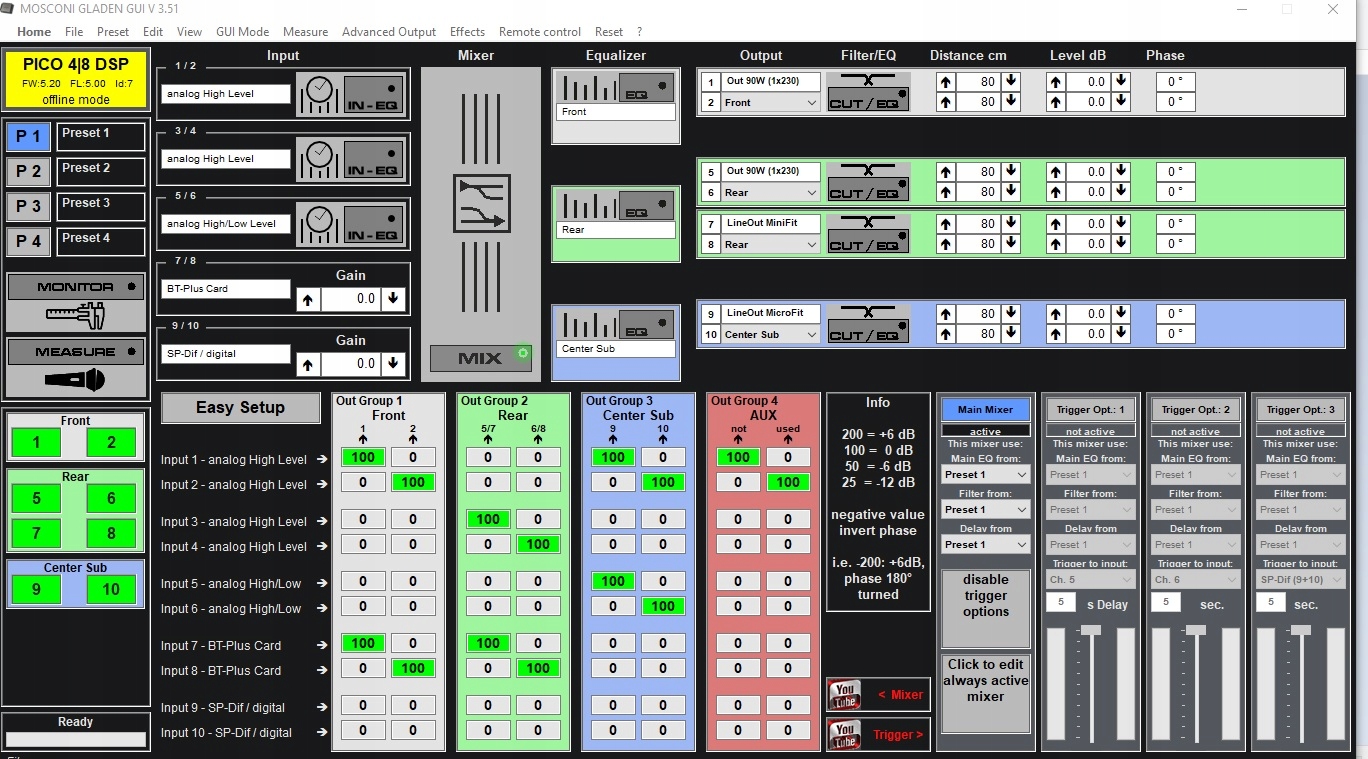
Task: Toggle Front channel 1 green button
Action: coord(36,443)
